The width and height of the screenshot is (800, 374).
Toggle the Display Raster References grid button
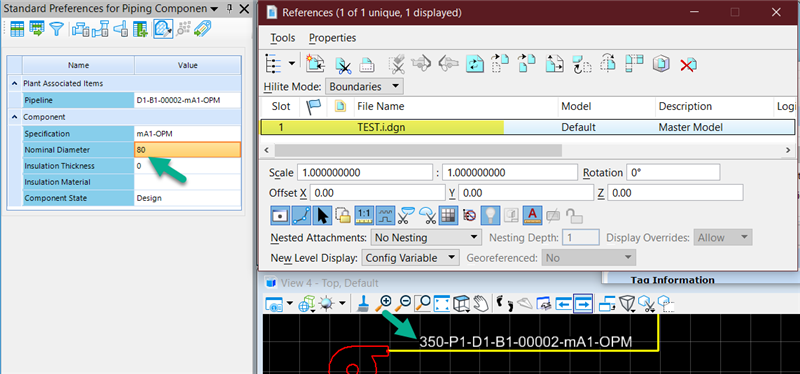(x=448, y=216)
